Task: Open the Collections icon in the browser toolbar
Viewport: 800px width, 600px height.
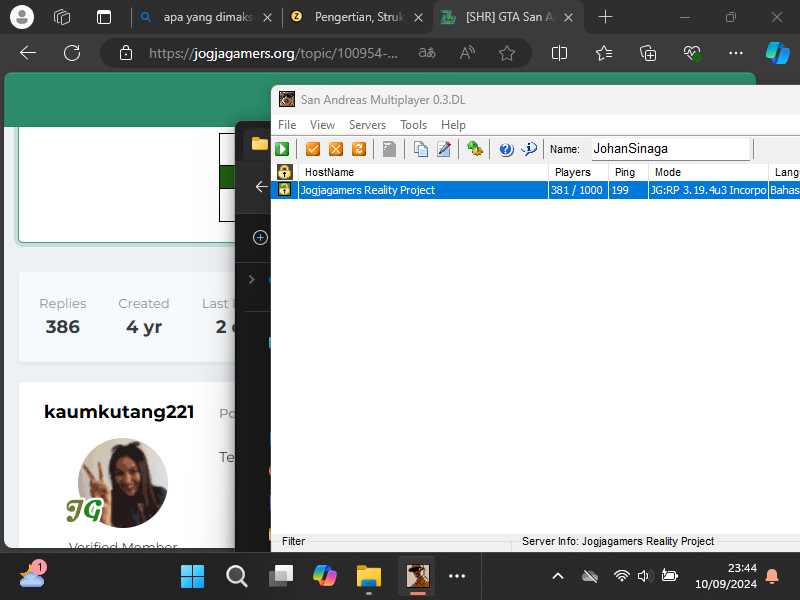Action: [x=648, y=53]
